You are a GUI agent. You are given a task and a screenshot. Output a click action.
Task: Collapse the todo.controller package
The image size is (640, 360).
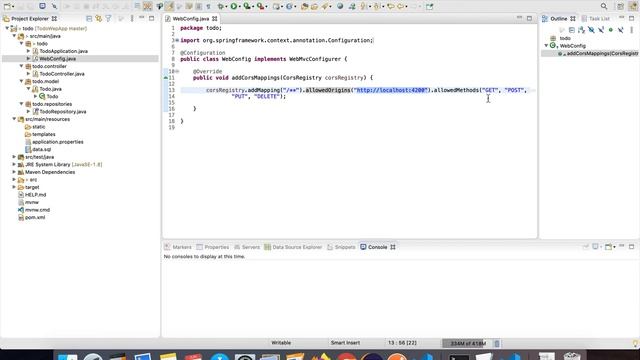point(21,66)
